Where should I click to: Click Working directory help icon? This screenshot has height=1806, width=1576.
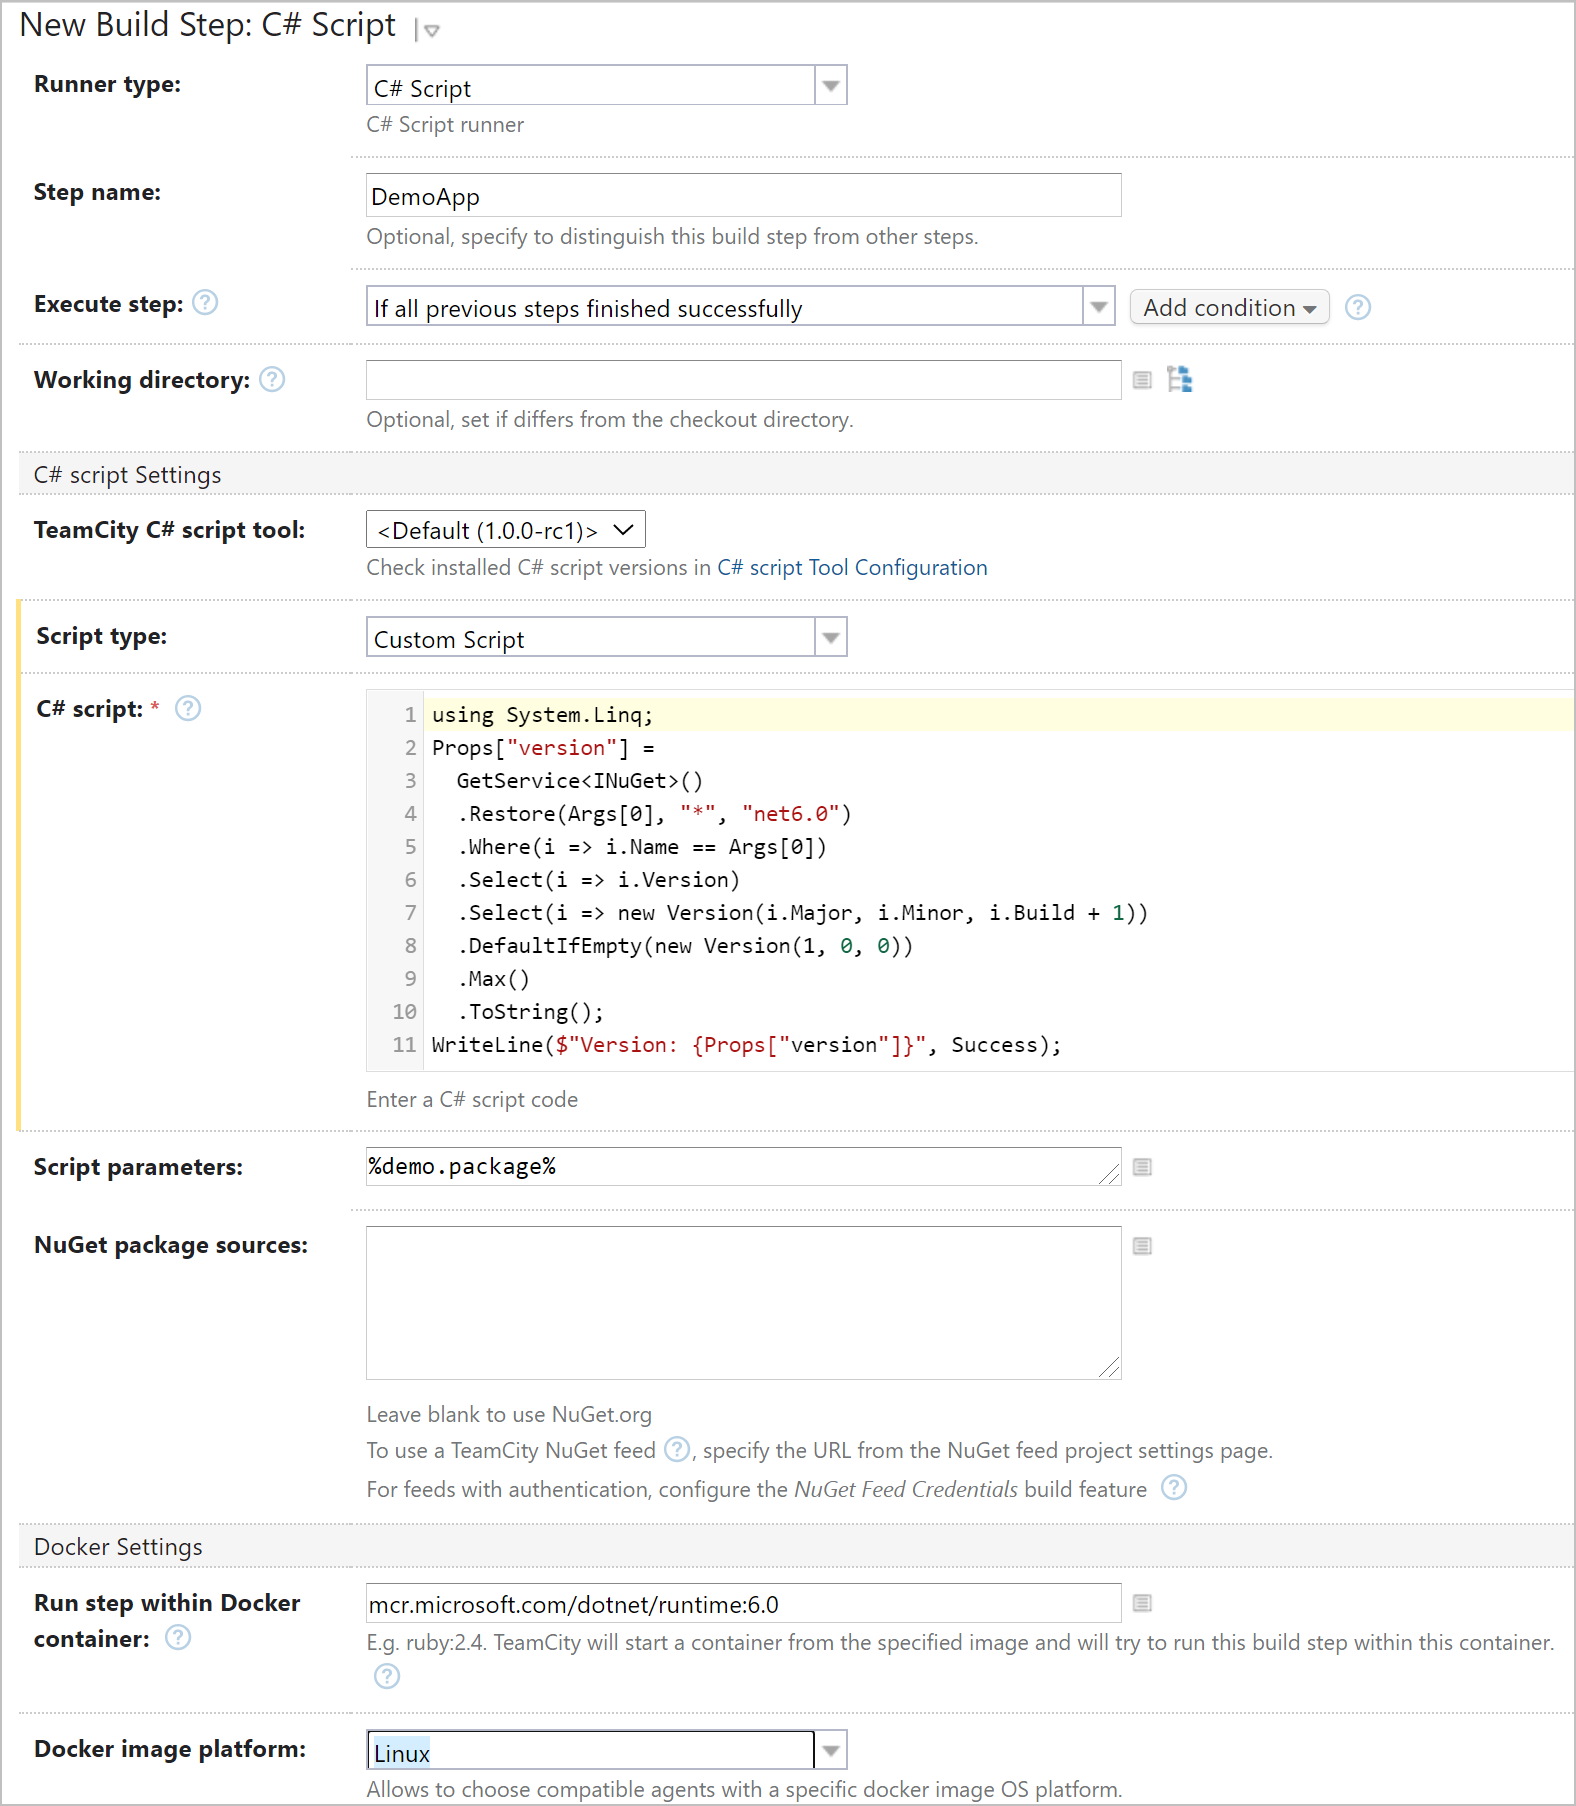[272, 380]
